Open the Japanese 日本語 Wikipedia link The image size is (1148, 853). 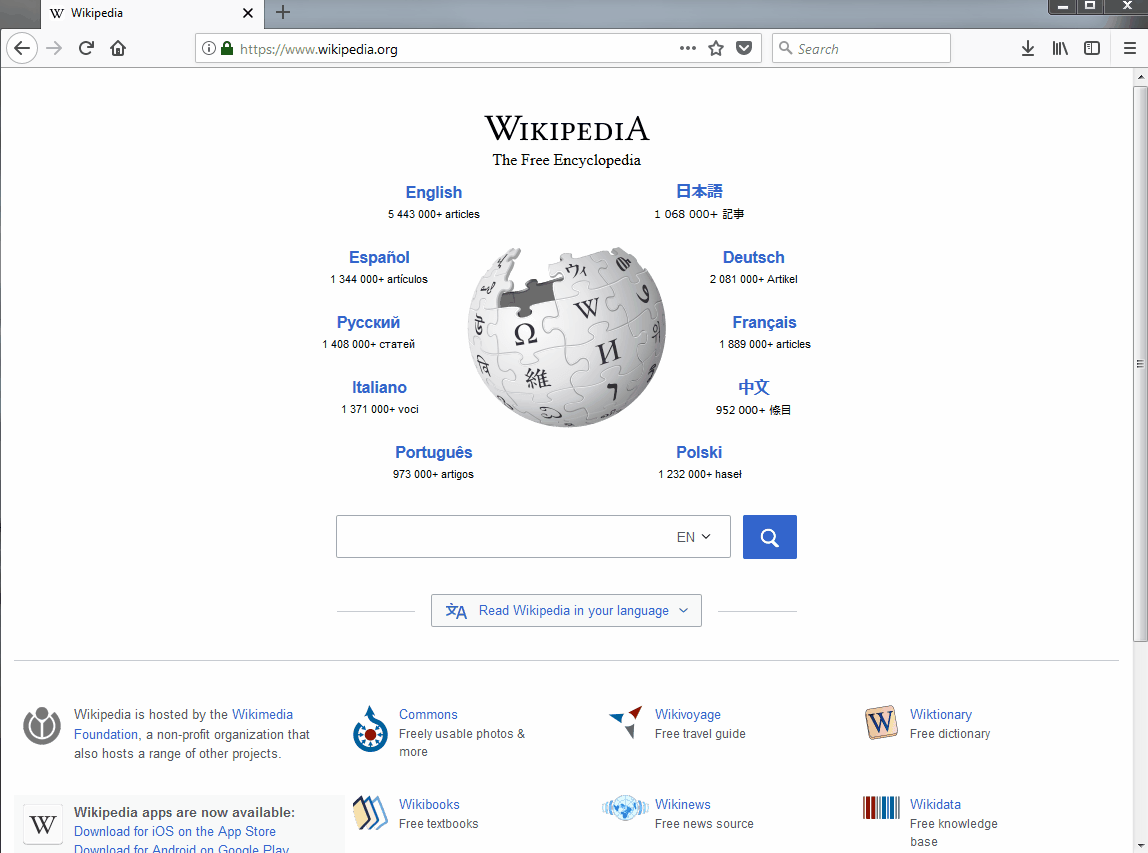pos(699,192)
